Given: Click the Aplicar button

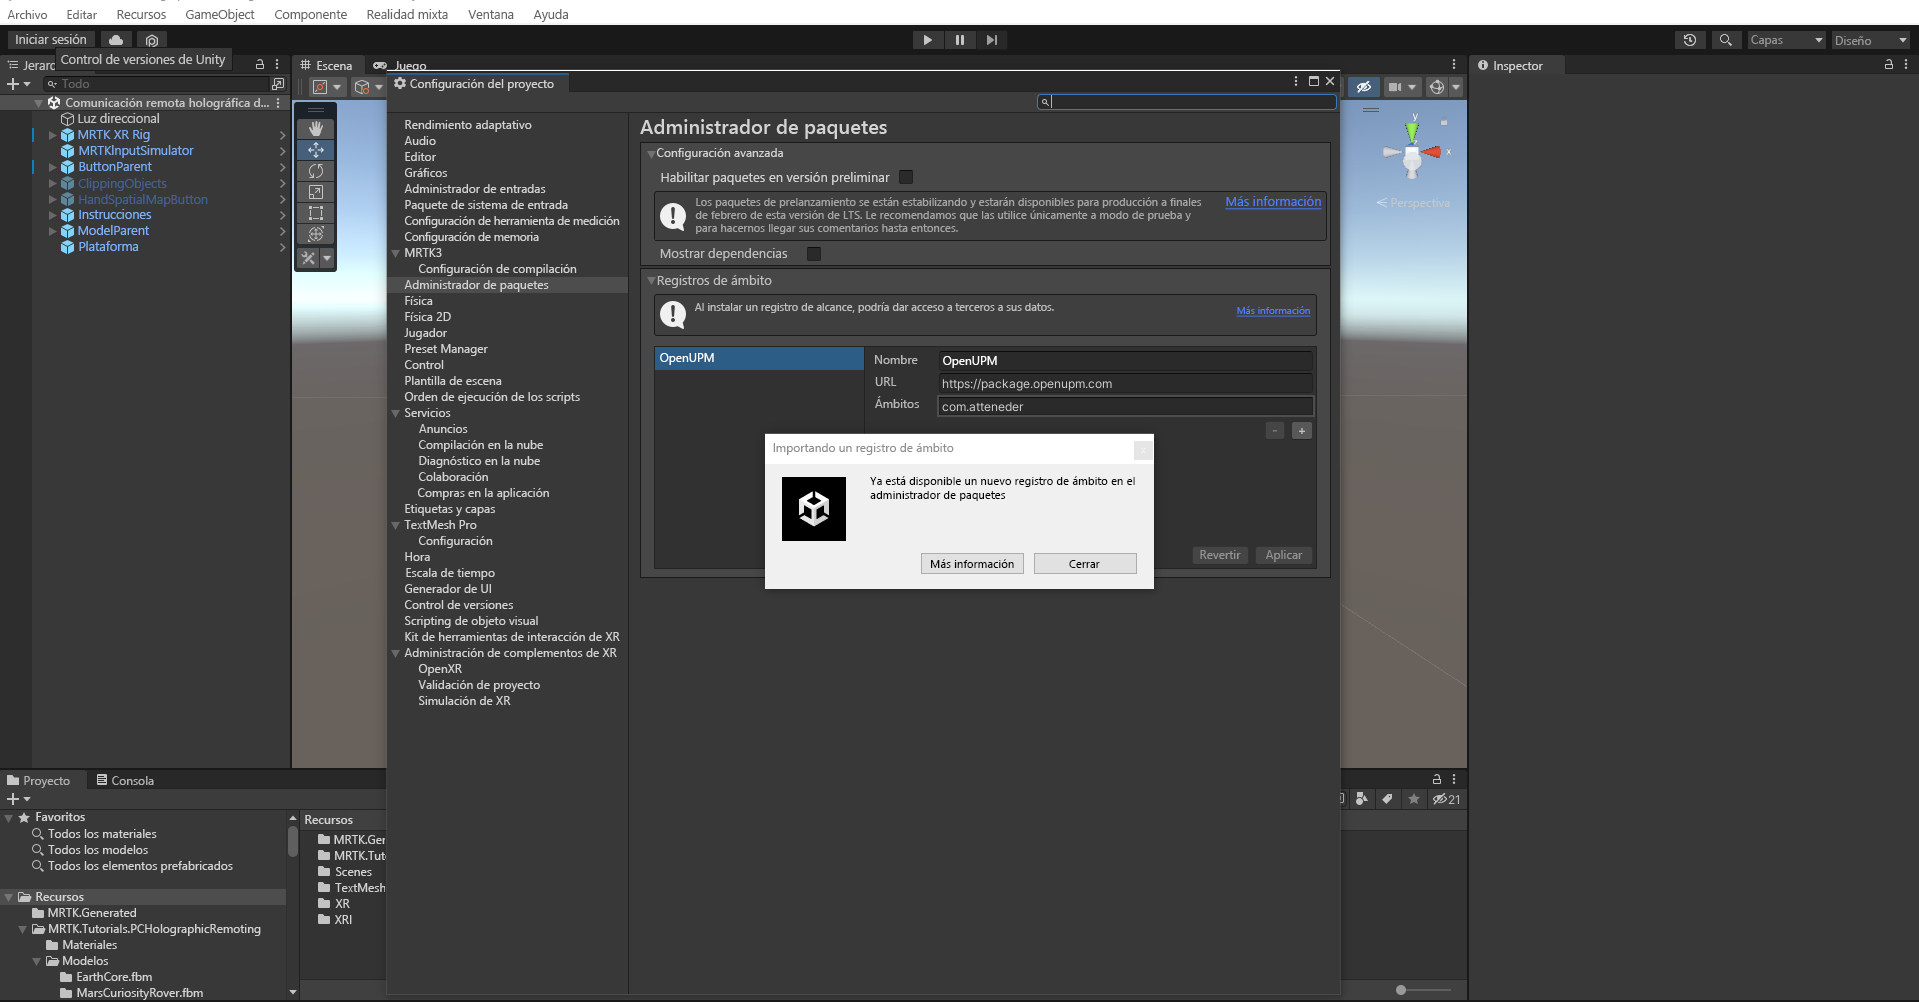Looking at the screenshot, I should point(1284,555).
